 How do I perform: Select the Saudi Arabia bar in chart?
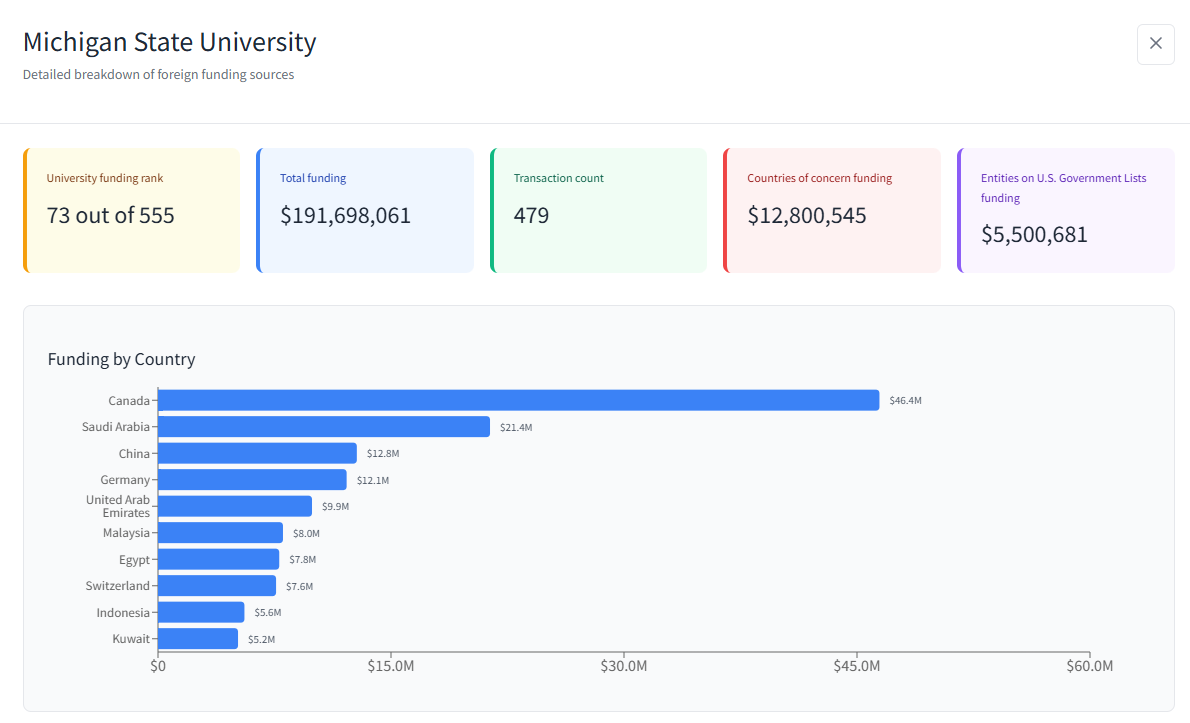tap(324, 427)
